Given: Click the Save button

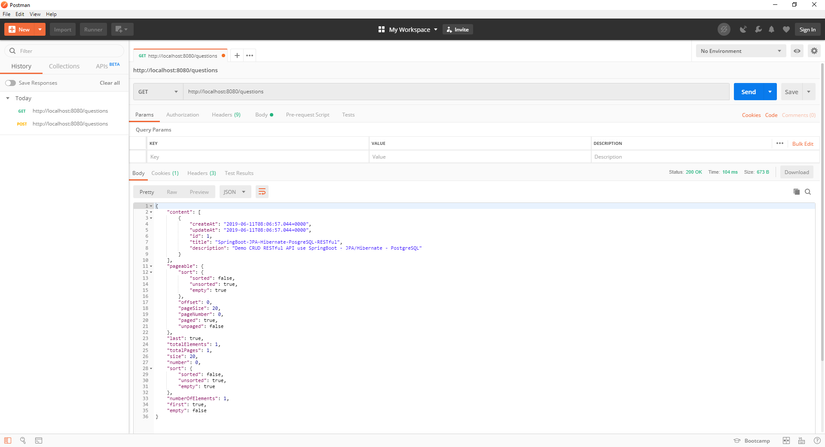Looking at the screenshot, I should [x=791, y=92].
